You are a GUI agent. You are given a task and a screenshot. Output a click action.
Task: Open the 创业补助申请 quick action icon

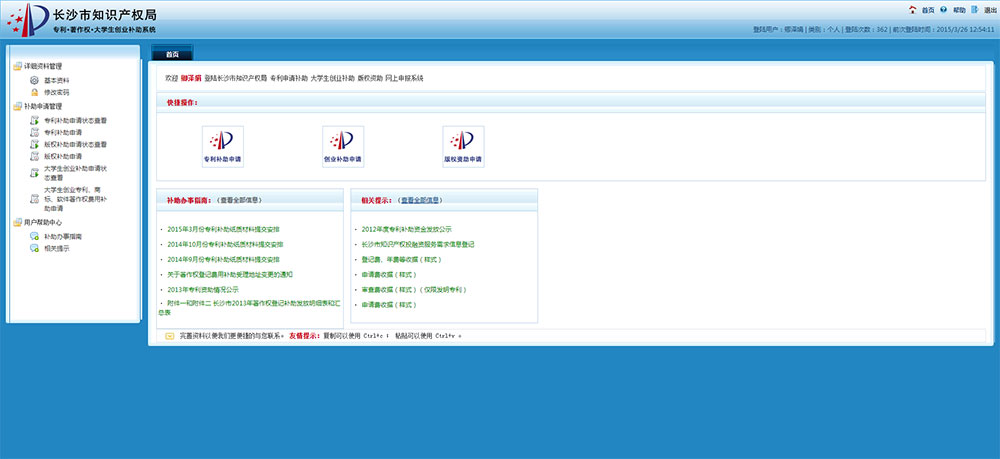343,146
